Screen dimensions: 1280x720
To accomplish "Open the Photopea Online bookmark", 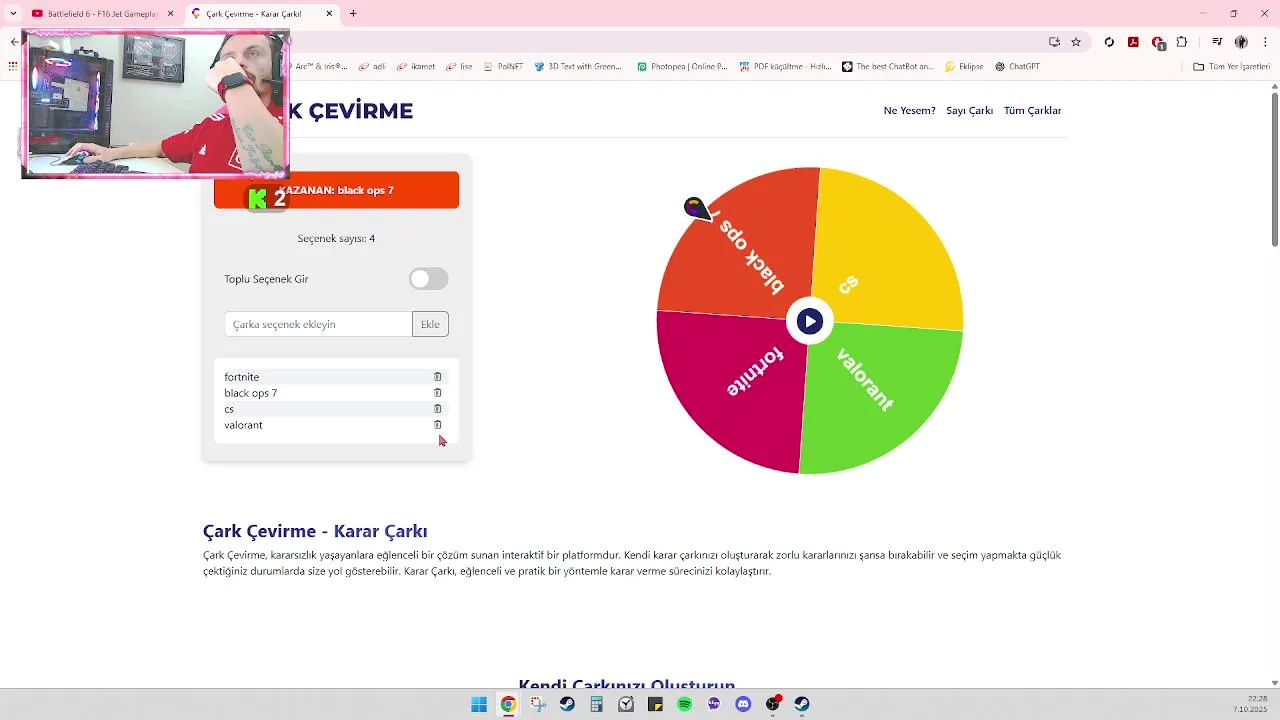I will tap(682, 67).
